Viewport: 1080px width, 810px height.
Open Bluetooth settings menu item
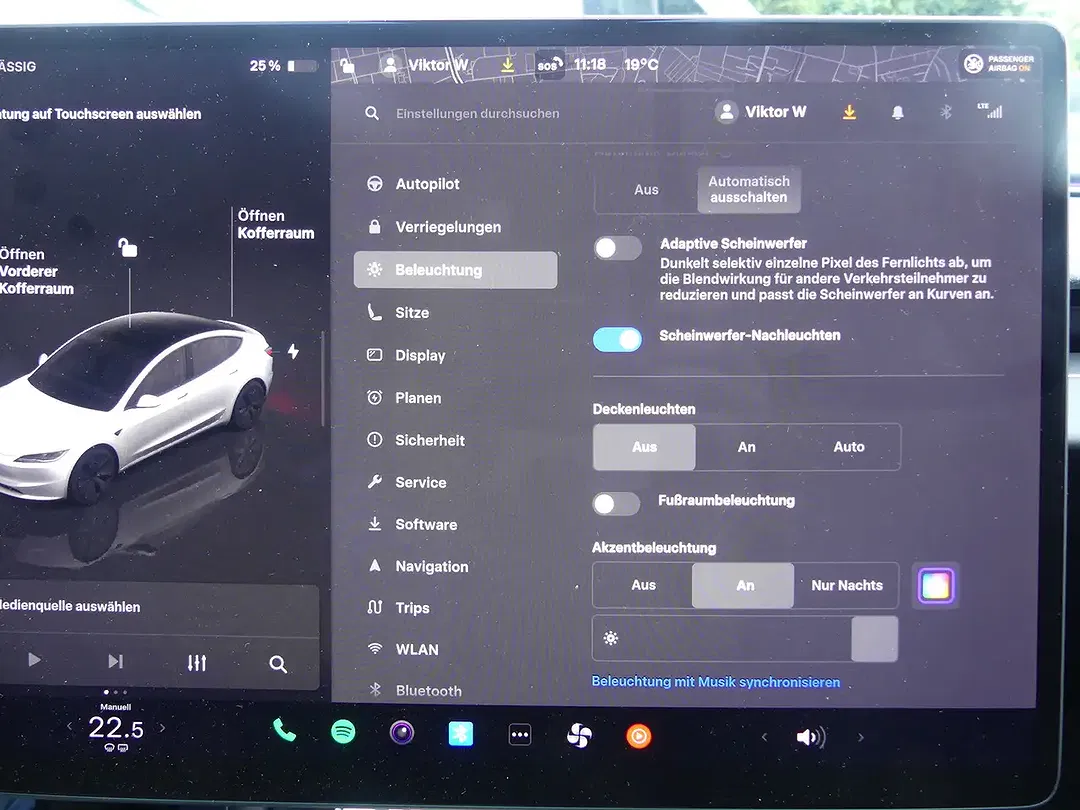tap(455, 689)
